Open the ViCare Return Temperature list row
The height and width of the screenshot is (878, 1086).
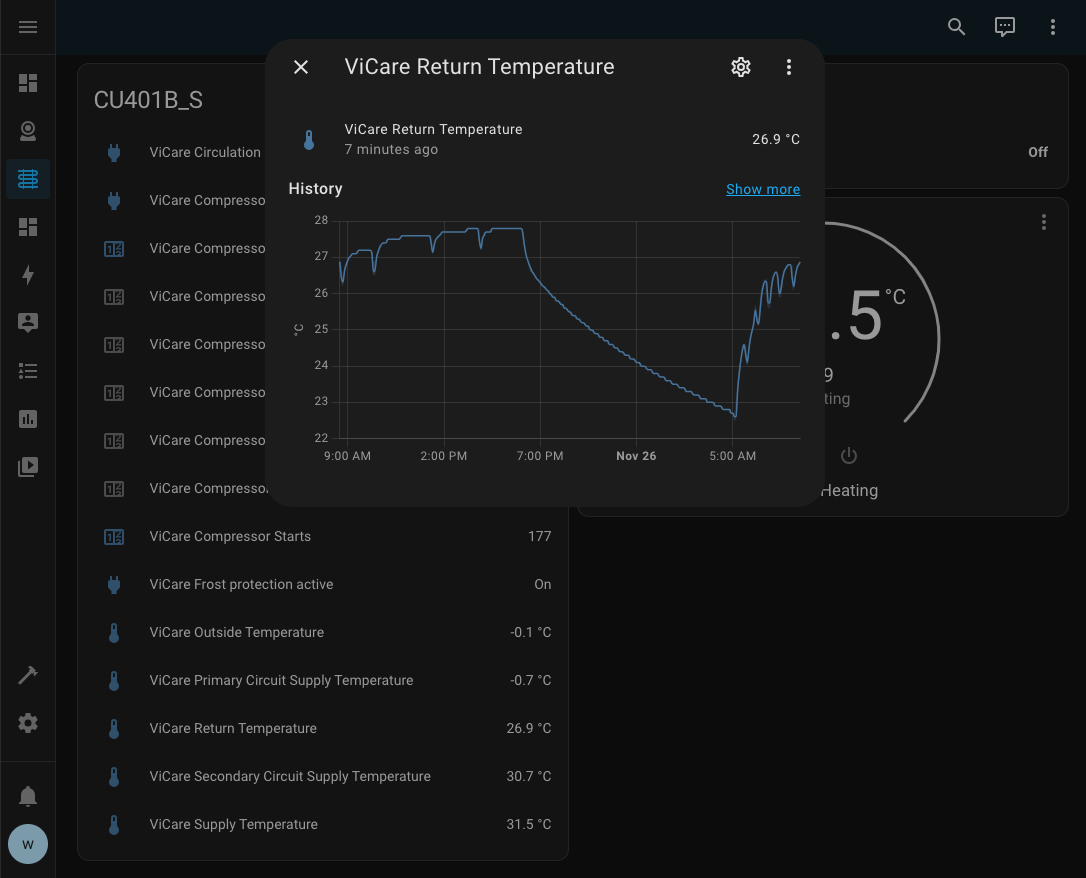[x=323, y=728]
